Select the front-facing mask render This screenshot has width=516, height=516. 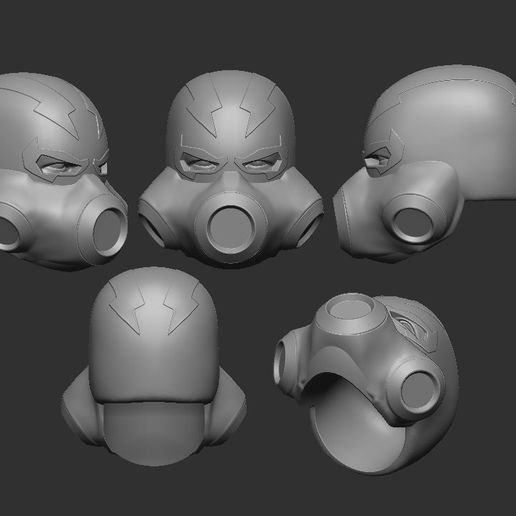tap(231, 168)
